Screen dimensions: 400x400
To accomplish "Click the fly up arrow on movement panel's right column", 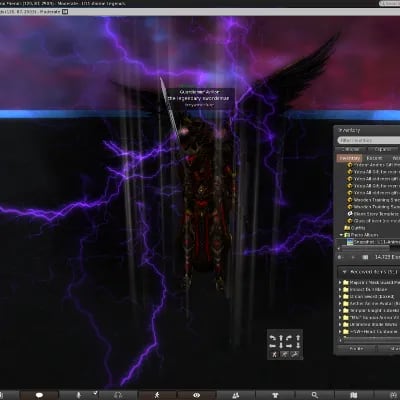I will [x=298, y=338].
